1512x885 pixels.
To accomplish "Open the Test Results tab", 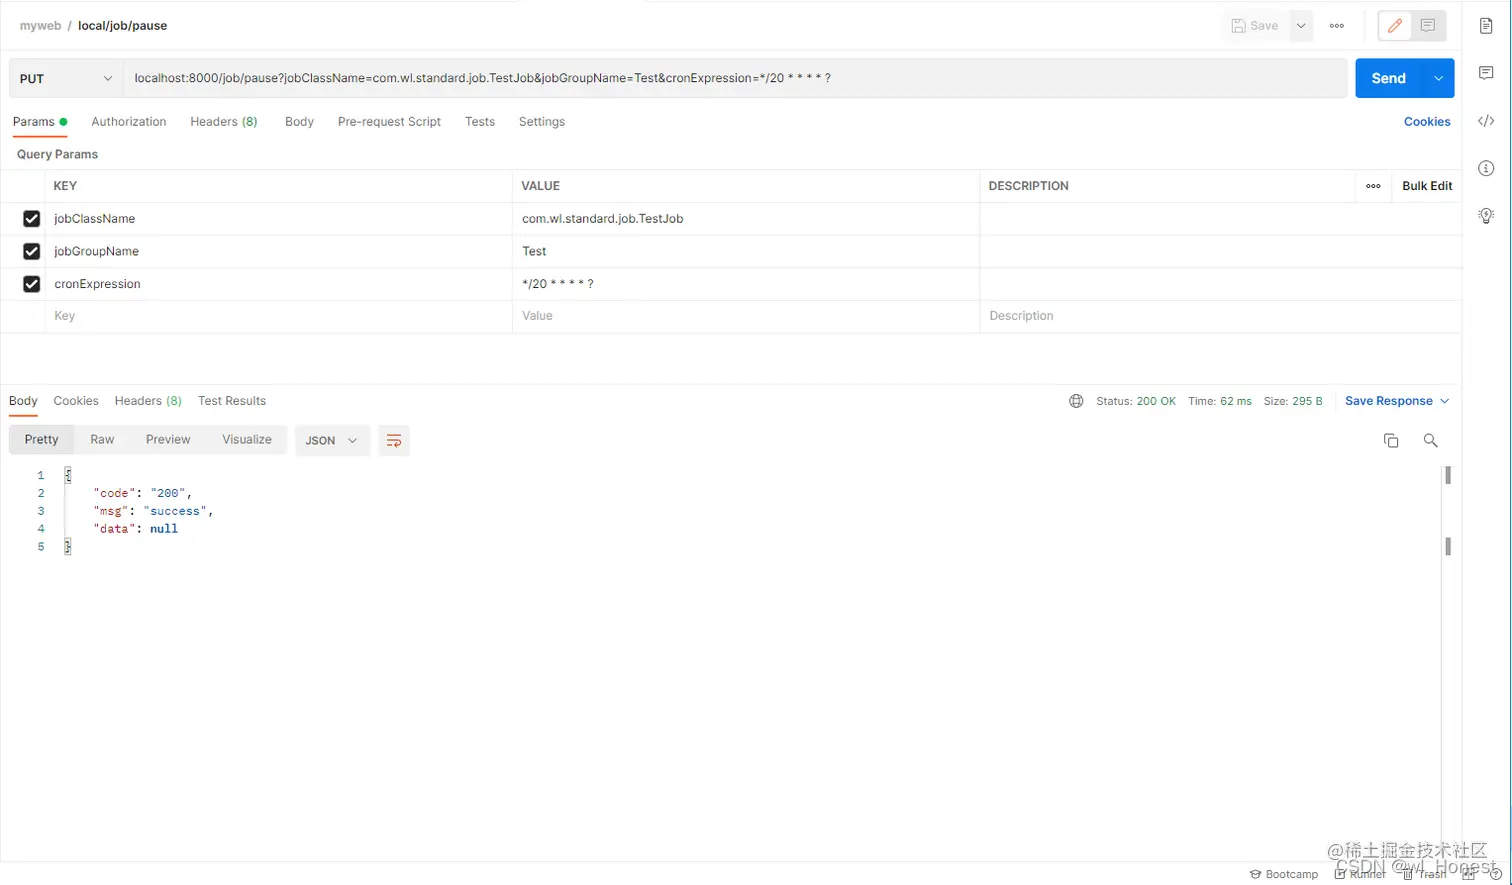I will pos(232,401).
